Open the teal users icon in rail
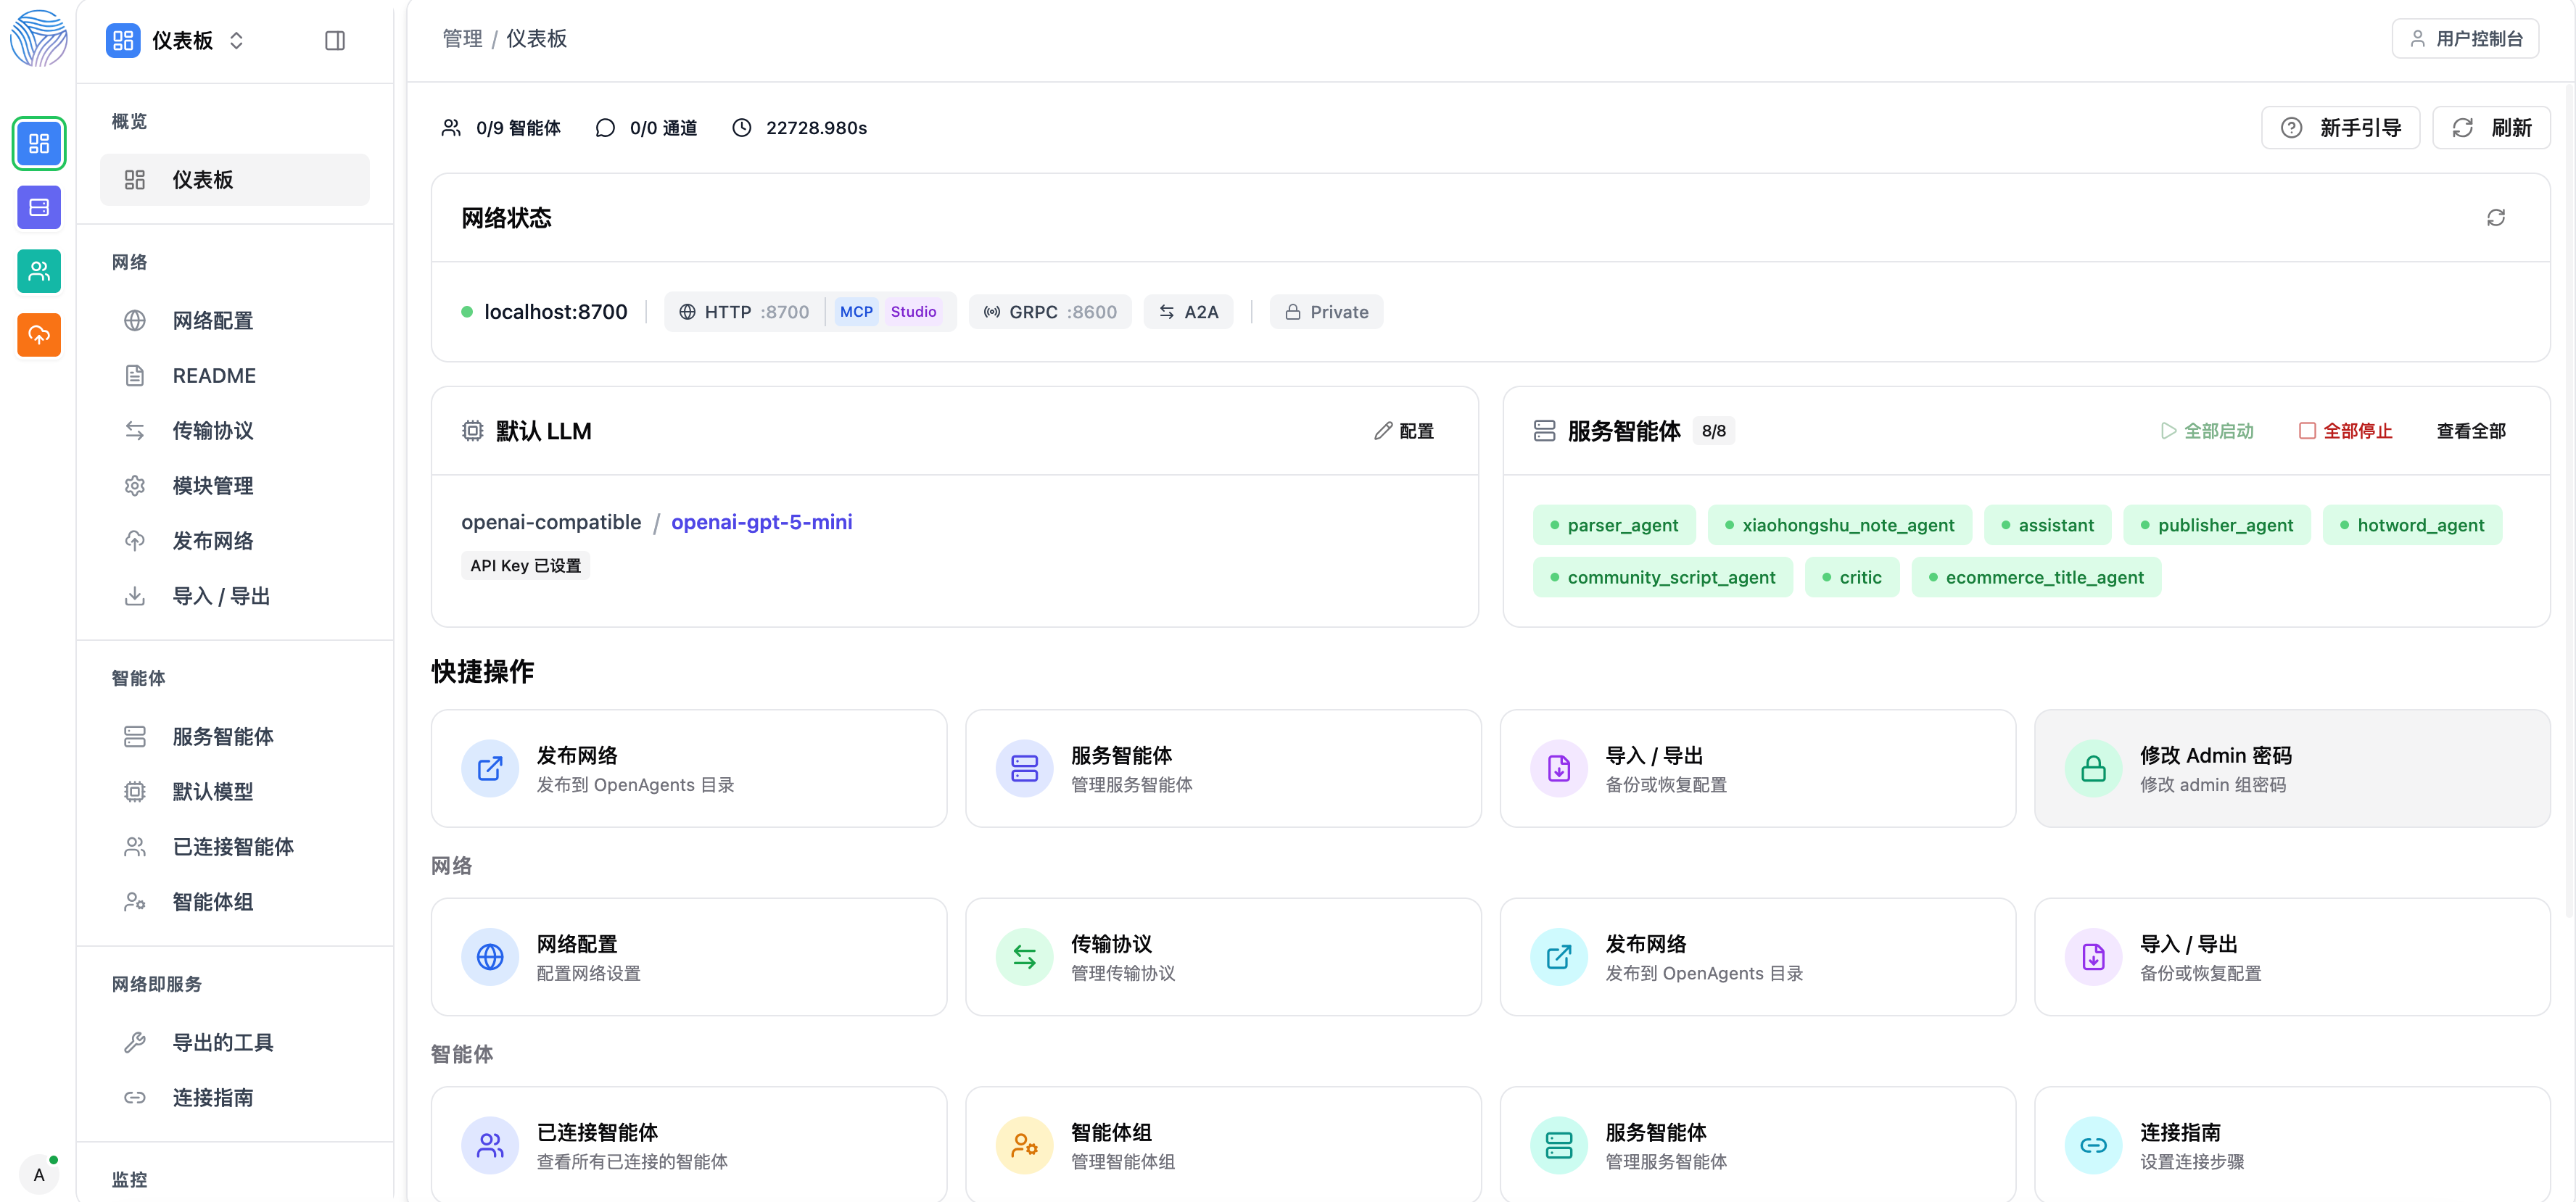Image resolution: width=2576 pixels, height=1202 pixels. tap(39, 271)
